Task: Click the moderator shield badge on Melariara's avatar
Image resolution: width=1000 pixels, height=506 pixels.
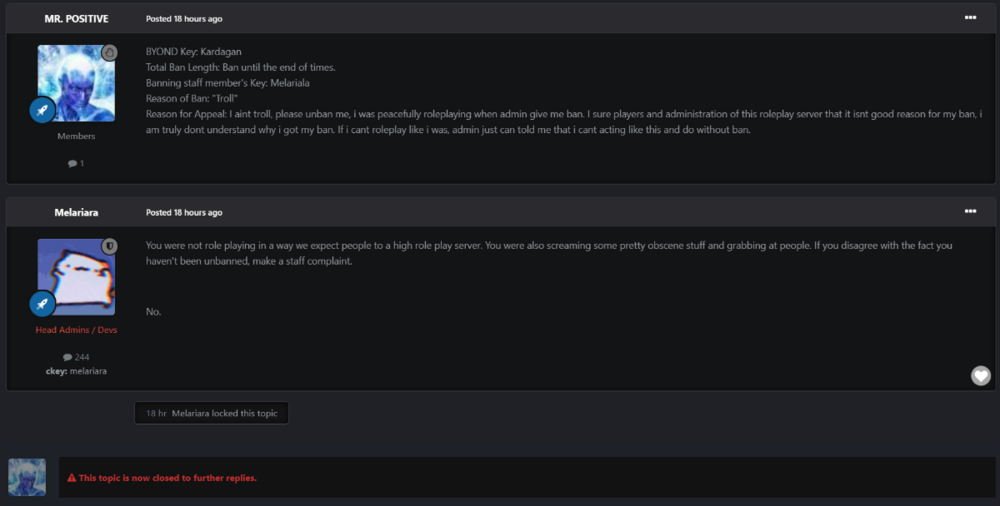Action: point(110,246)
